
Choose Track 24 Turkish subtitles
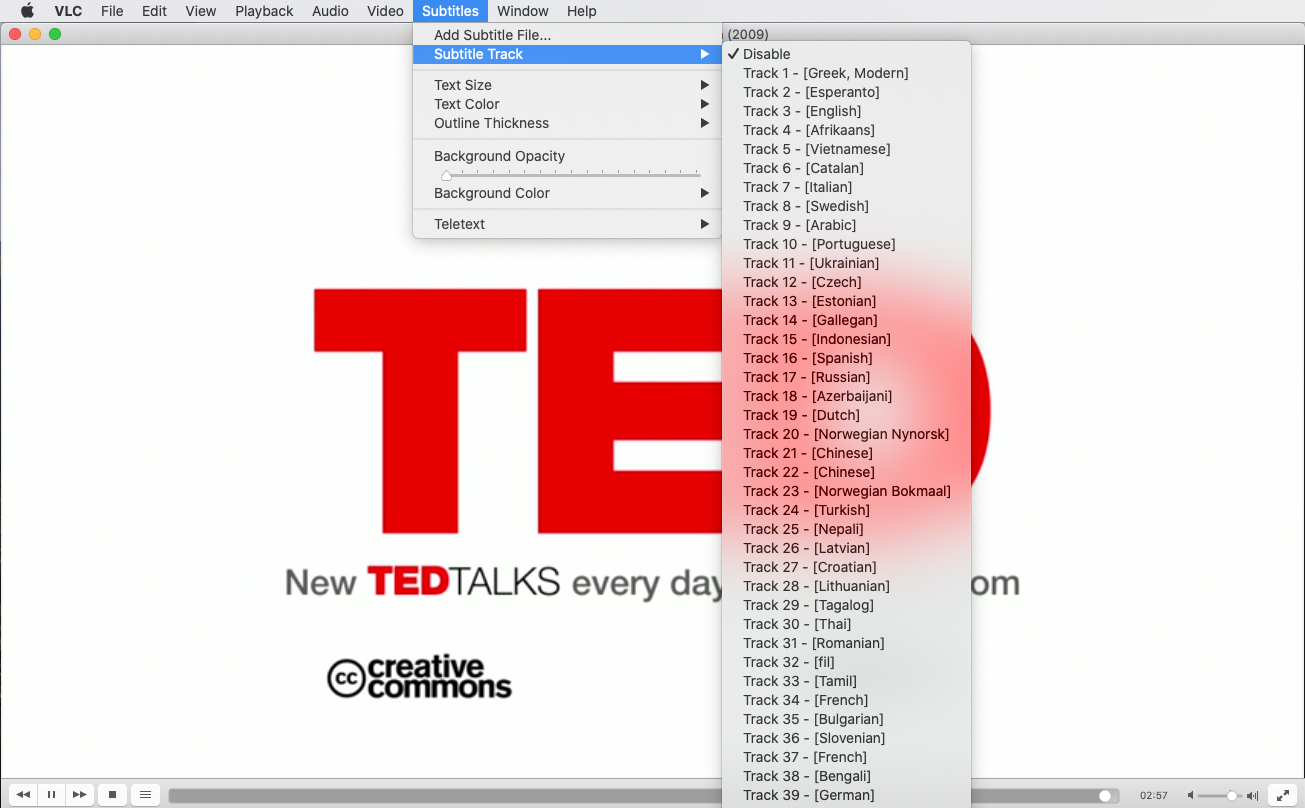(846, 510)
